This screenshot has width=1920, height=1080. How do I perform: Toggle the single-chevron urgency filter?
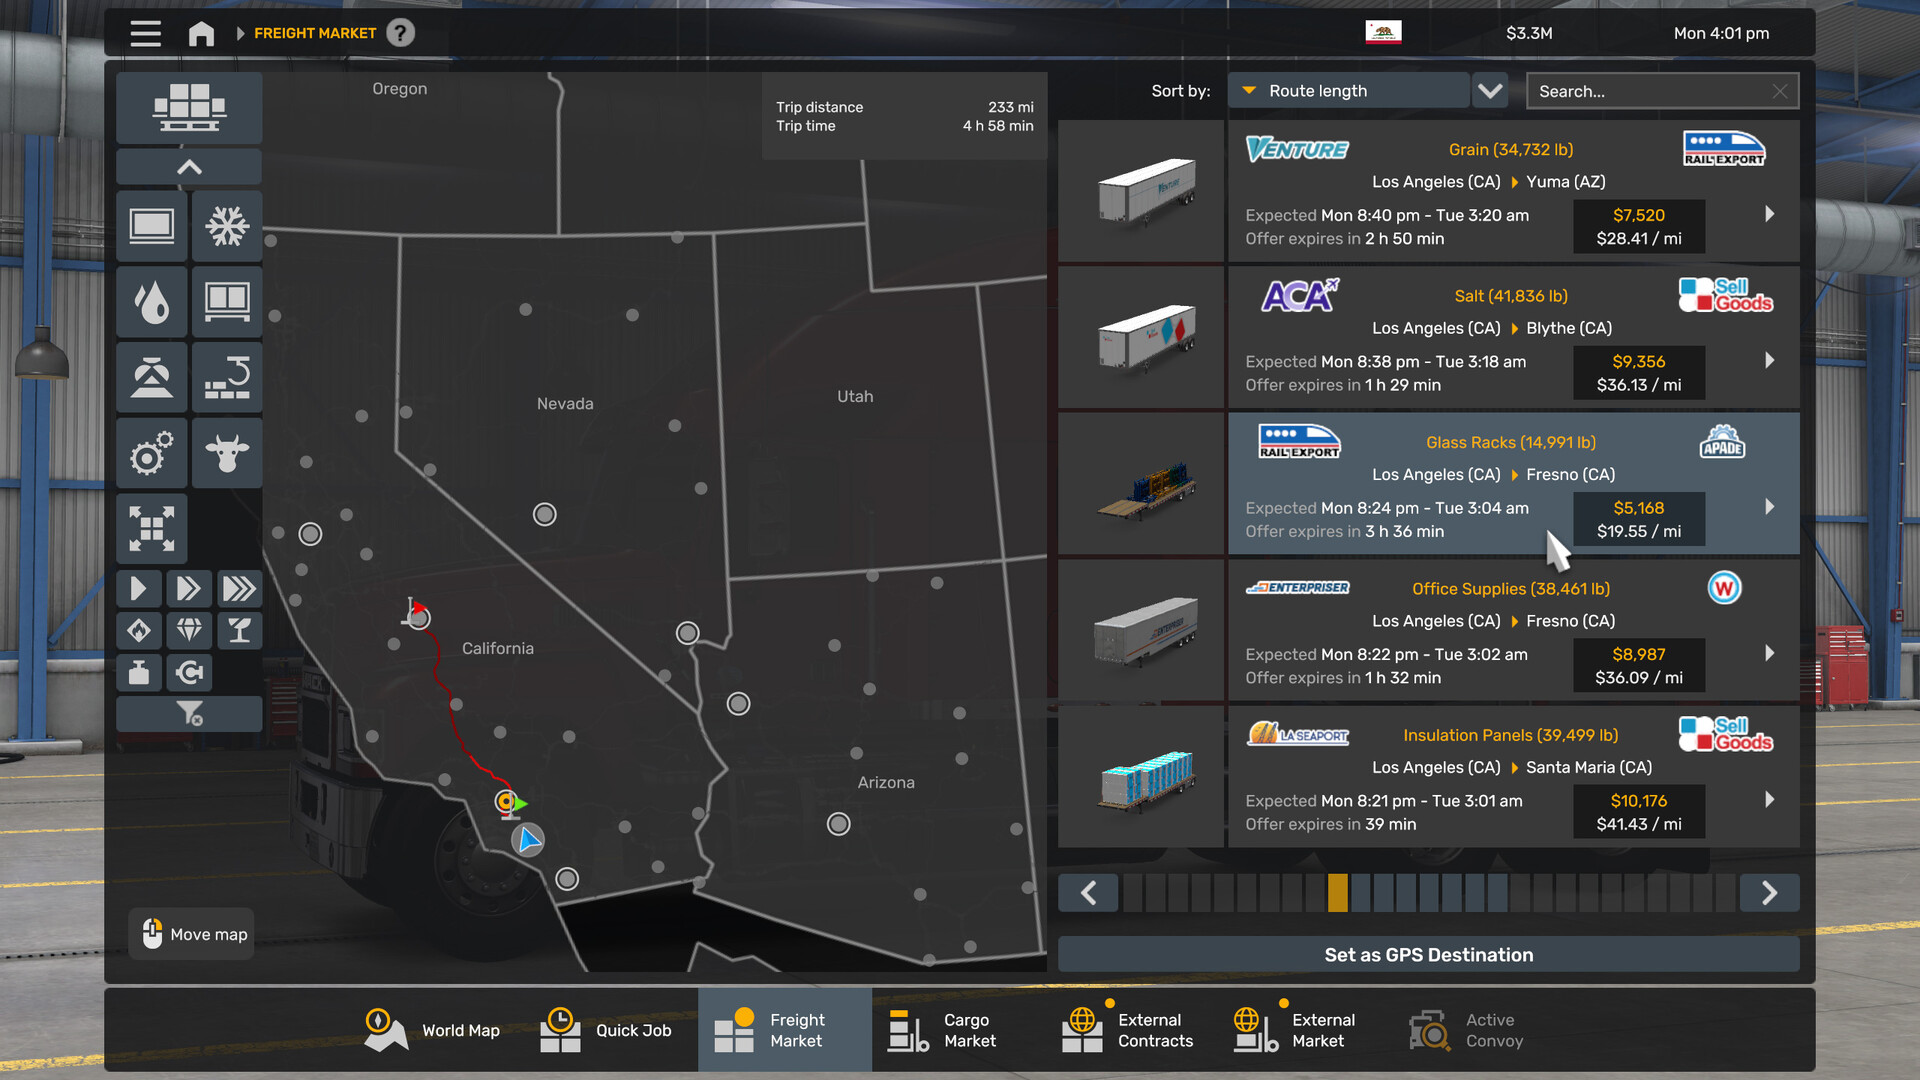(x=139, y=588)
